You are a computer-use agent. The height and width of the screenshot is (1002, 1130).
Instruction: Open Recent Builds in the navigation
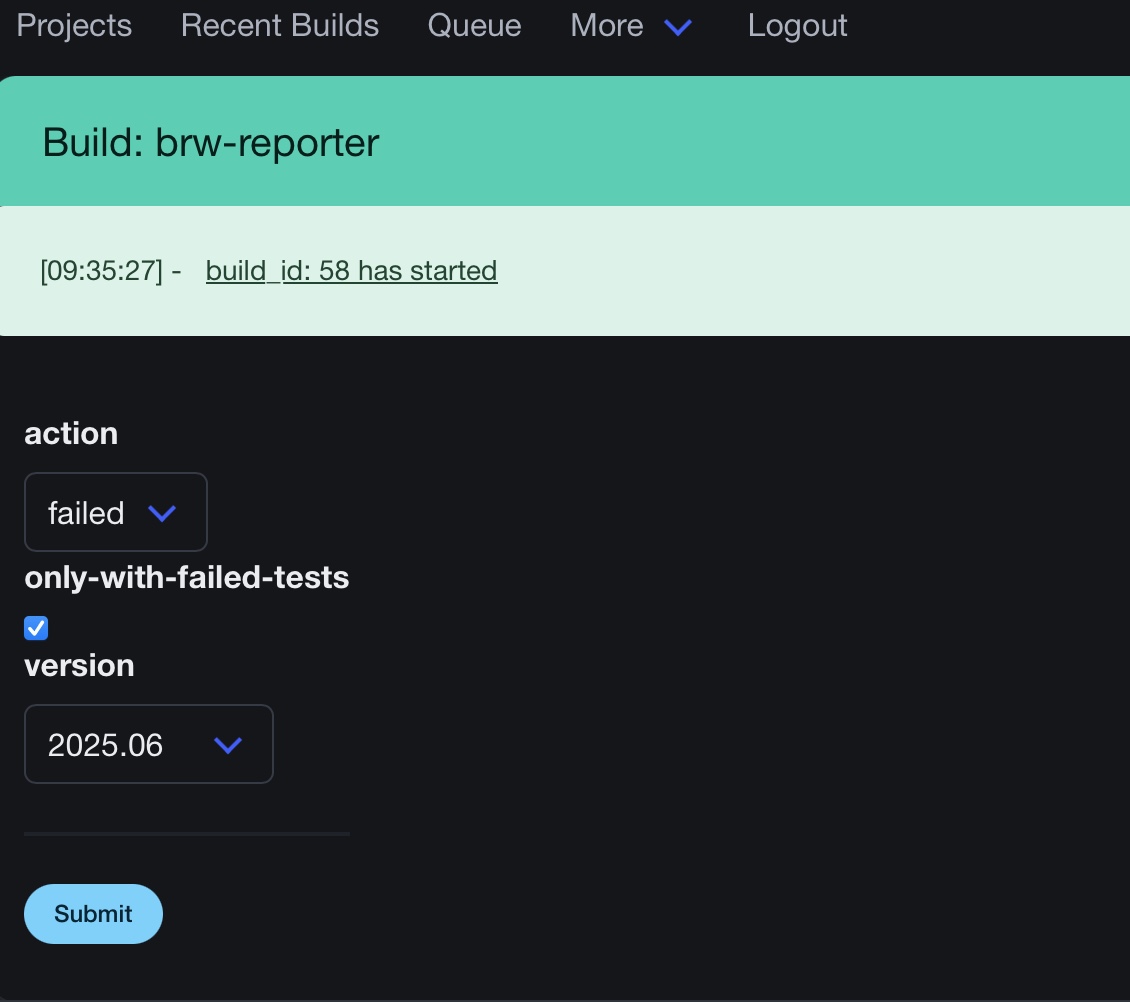(280, 26)
